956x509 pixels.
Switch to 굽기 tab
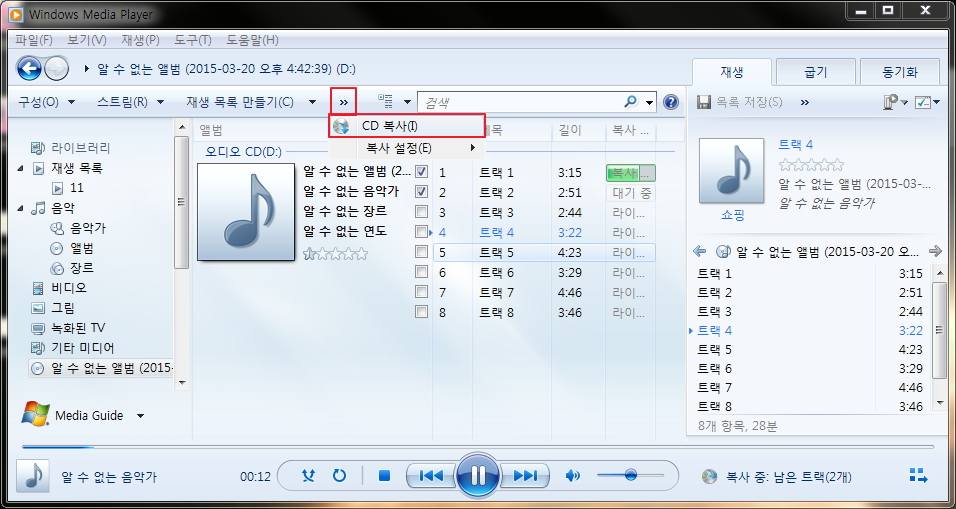816,72
